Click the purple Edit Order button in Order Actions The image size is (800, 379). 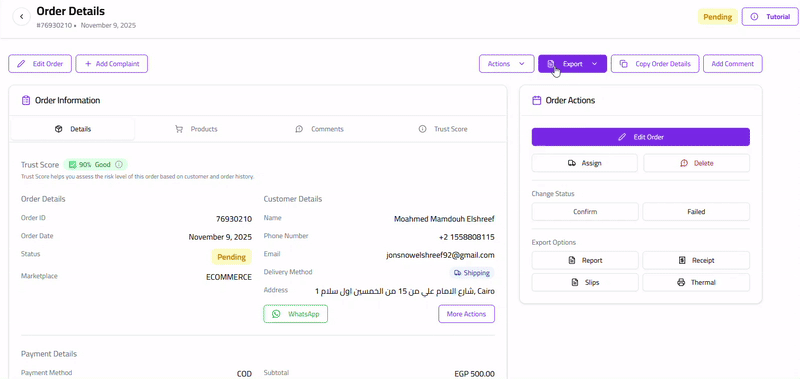click(640, 137)
